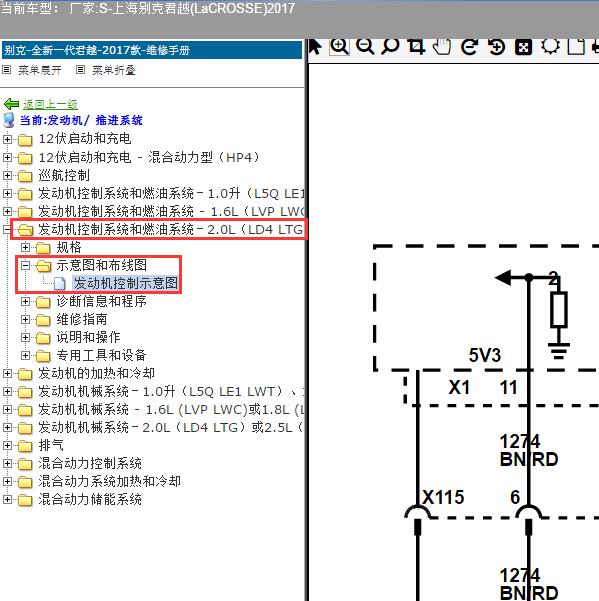Activate the zoom in magnifier tool
This screenshot has height=601, width=599.
(339, 47)
